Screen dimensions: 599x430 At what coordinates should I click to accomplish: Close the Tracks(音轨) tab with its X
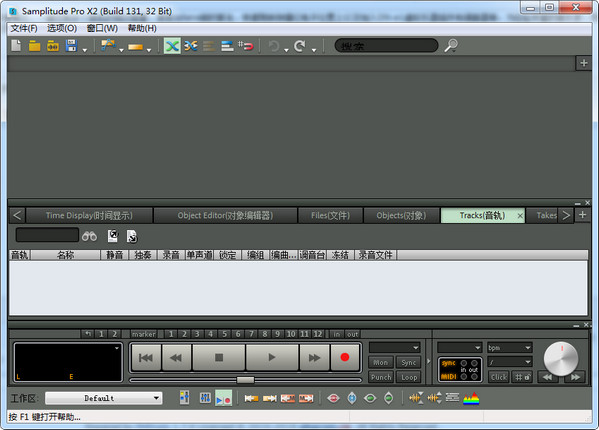[x=520, y=216]
